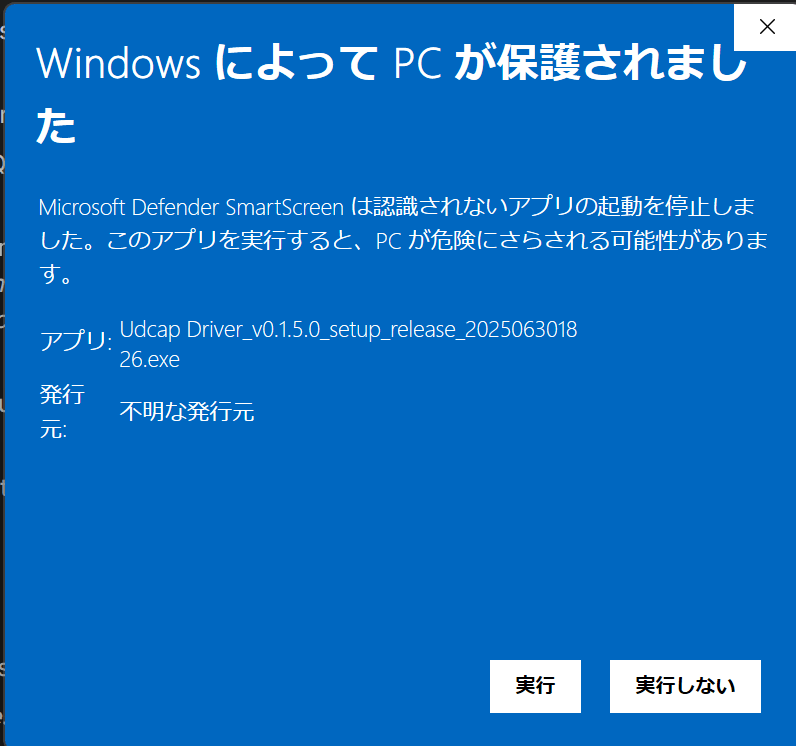796x746 pixels.
Task: Click the 'PC が保護されました' part of title
Action: [x=571, y=63]
